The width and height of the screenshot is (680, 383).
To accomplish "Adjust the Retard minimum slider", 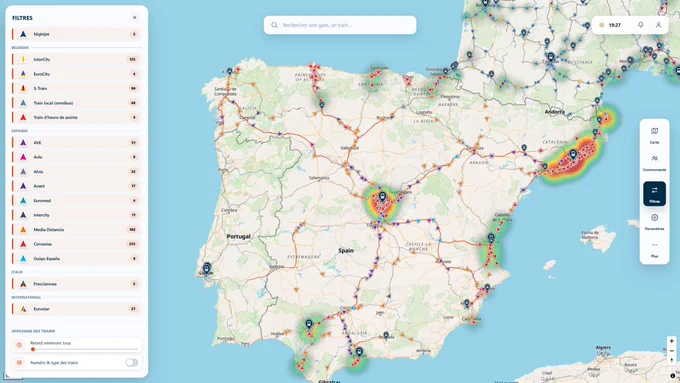I will tap(85, 349).
